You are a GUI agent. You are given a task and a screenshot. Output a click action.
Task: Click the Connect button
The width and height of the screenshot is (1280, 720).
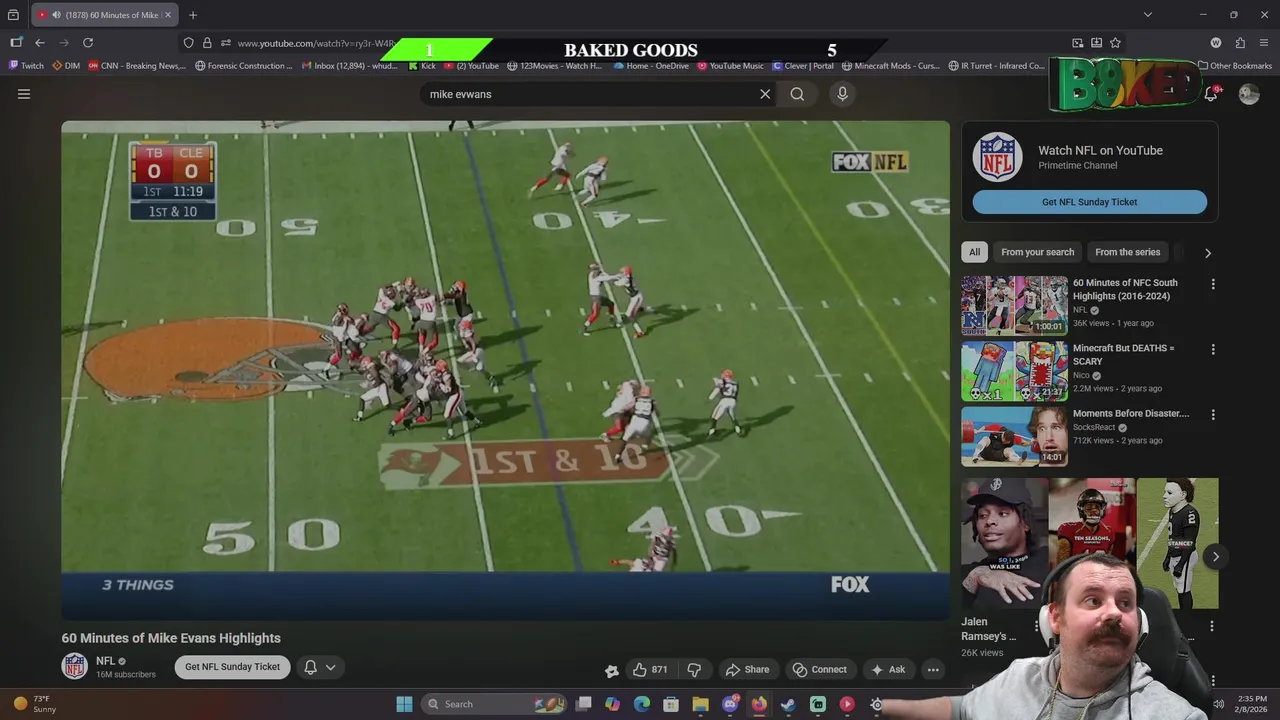(819, 670)
